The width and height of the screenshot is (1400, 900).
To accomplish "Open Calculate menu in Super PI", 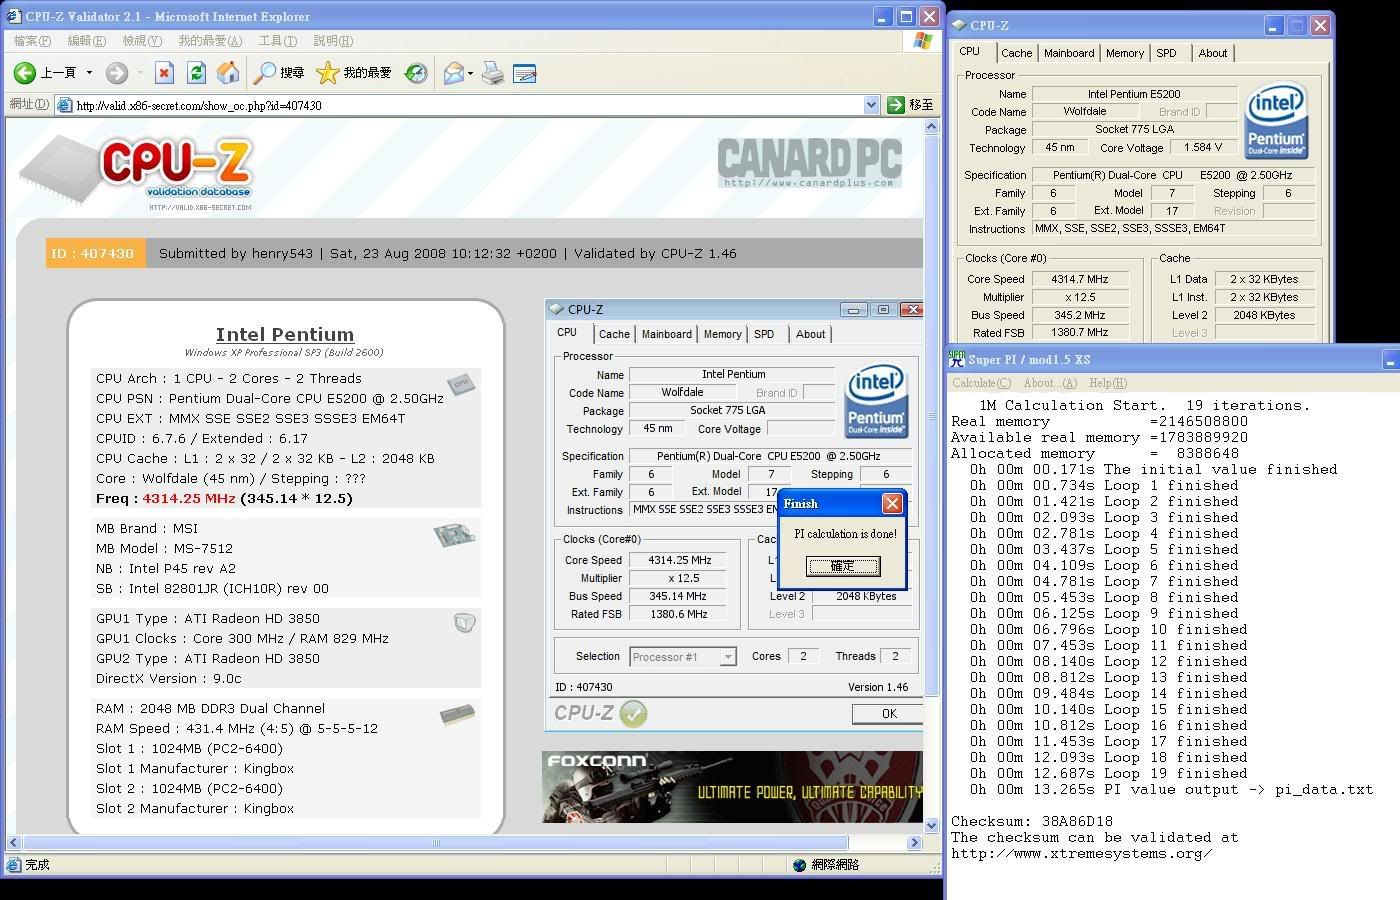I will (981, 383).
